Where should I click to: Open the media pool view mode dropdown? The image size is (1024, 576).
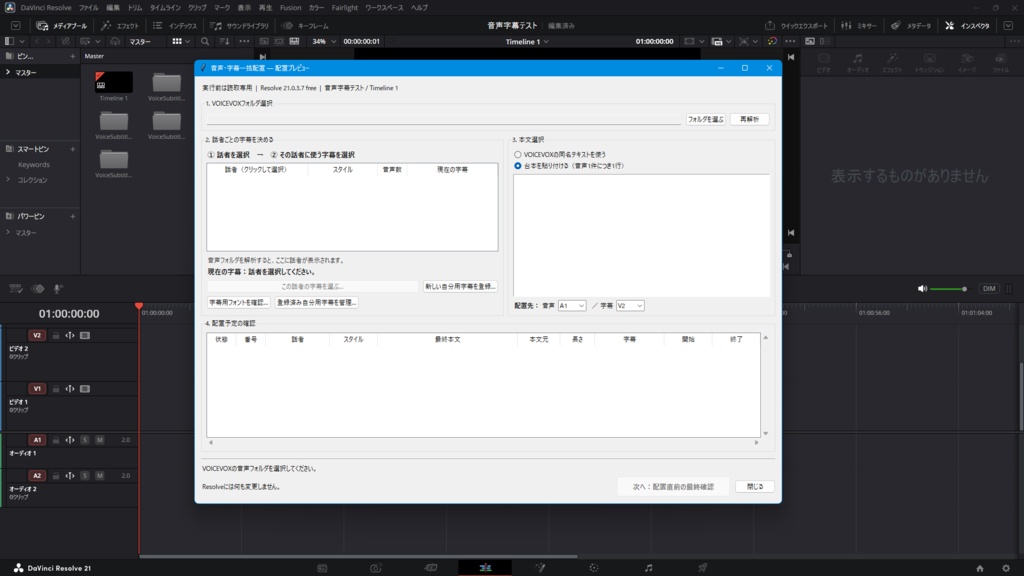coord(181,41)
